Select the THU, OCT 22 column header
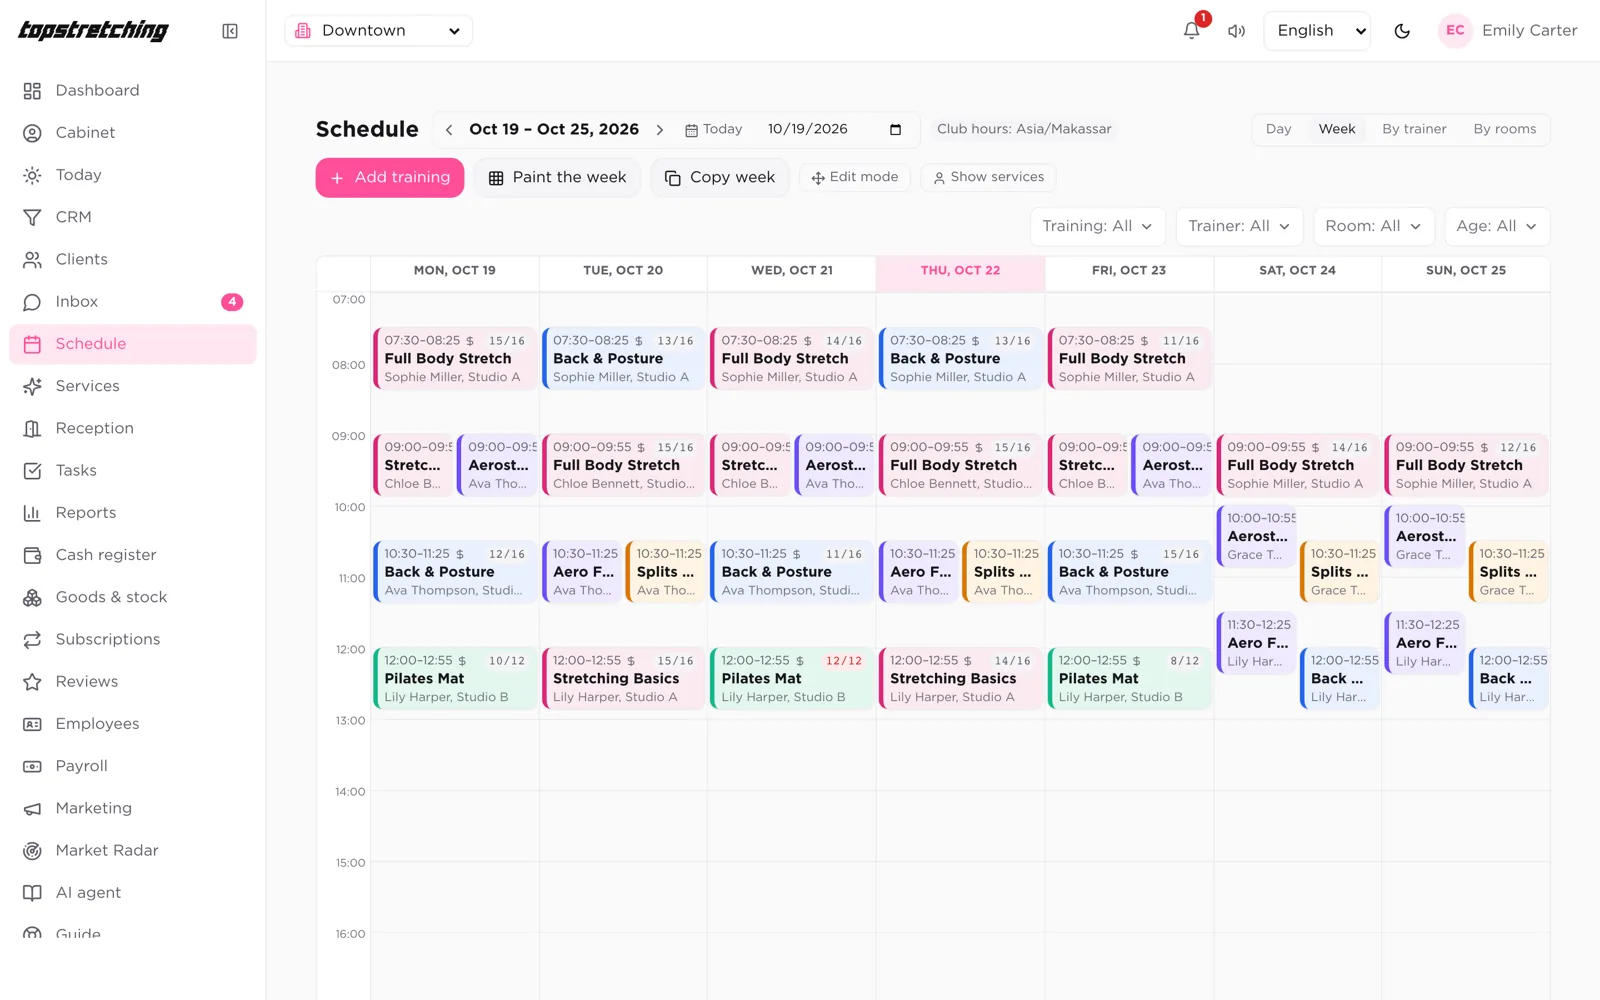The height and width of the screenshot is (1000, 1600). [960, 271]
